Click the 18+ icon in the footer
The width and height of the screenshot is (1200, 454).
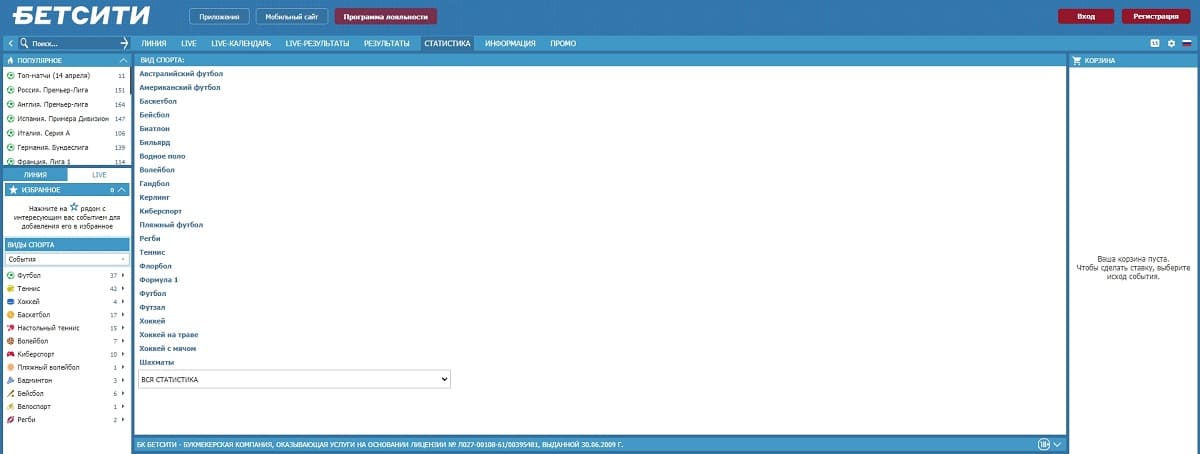(x=1044, y=444)
